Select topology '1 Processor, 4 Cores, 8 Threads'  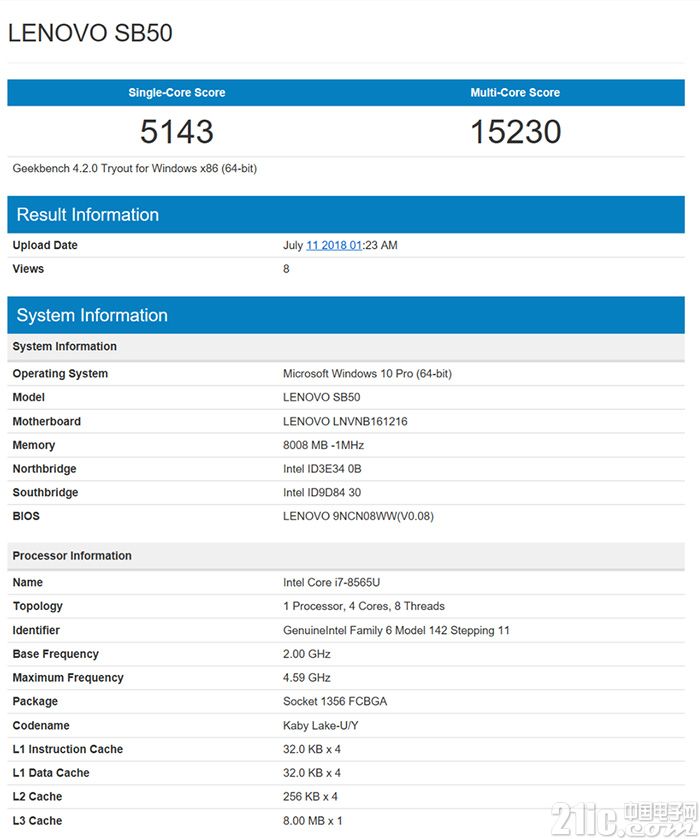pyautogui.click(x=364, y=606)
